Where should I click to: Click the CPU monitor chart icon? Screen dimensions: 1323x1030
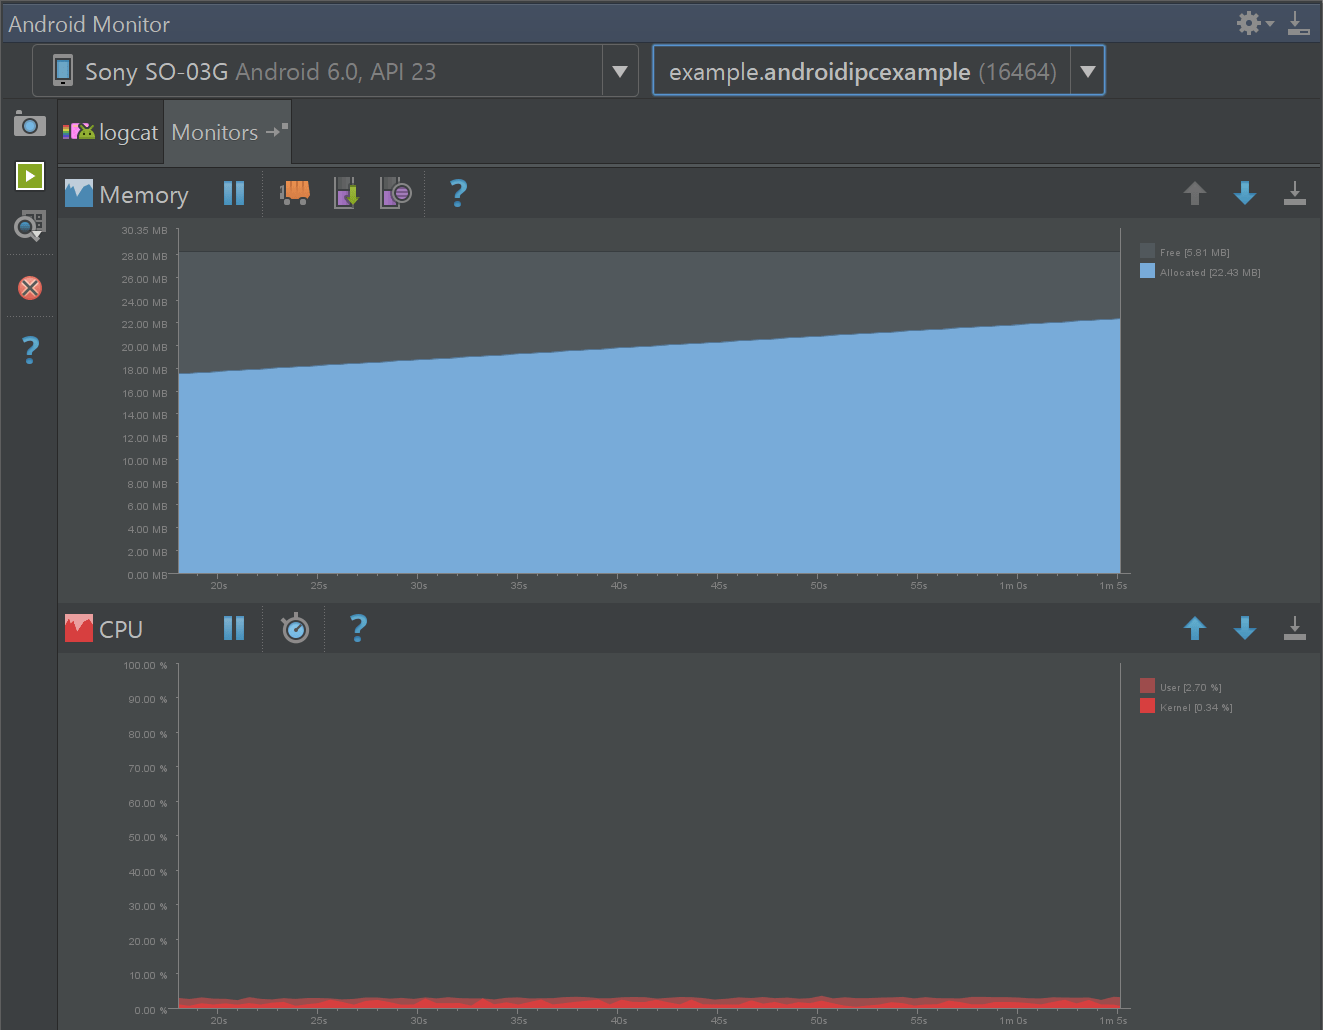tap(79, 628)
